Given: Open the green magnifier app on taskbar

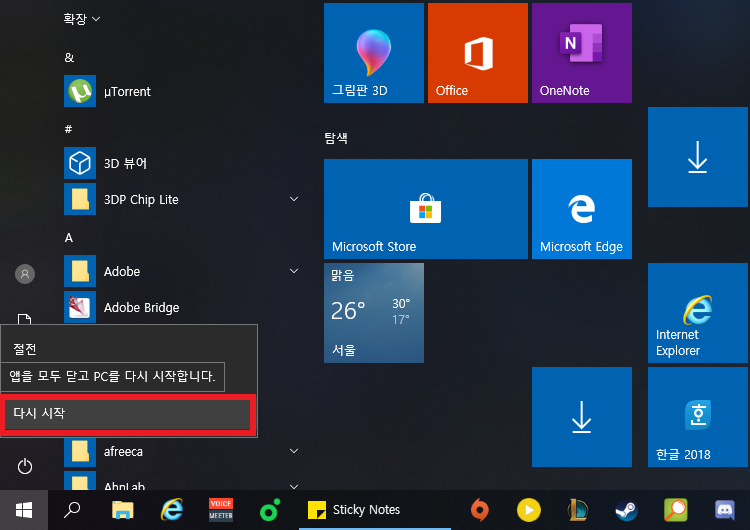Looking at the screenshot, I should (676, 510).
